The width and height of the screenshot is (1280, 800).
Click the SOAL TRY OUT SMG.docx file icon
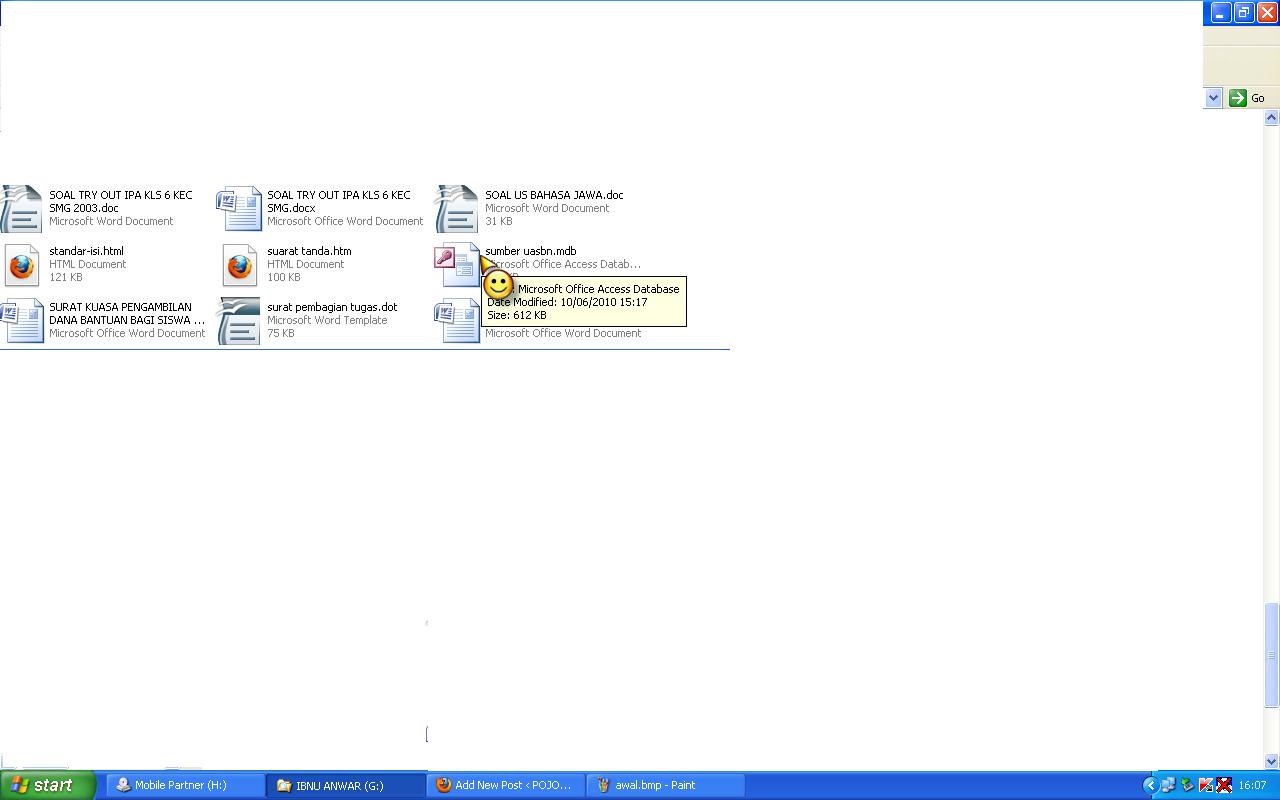click(240, 209)
